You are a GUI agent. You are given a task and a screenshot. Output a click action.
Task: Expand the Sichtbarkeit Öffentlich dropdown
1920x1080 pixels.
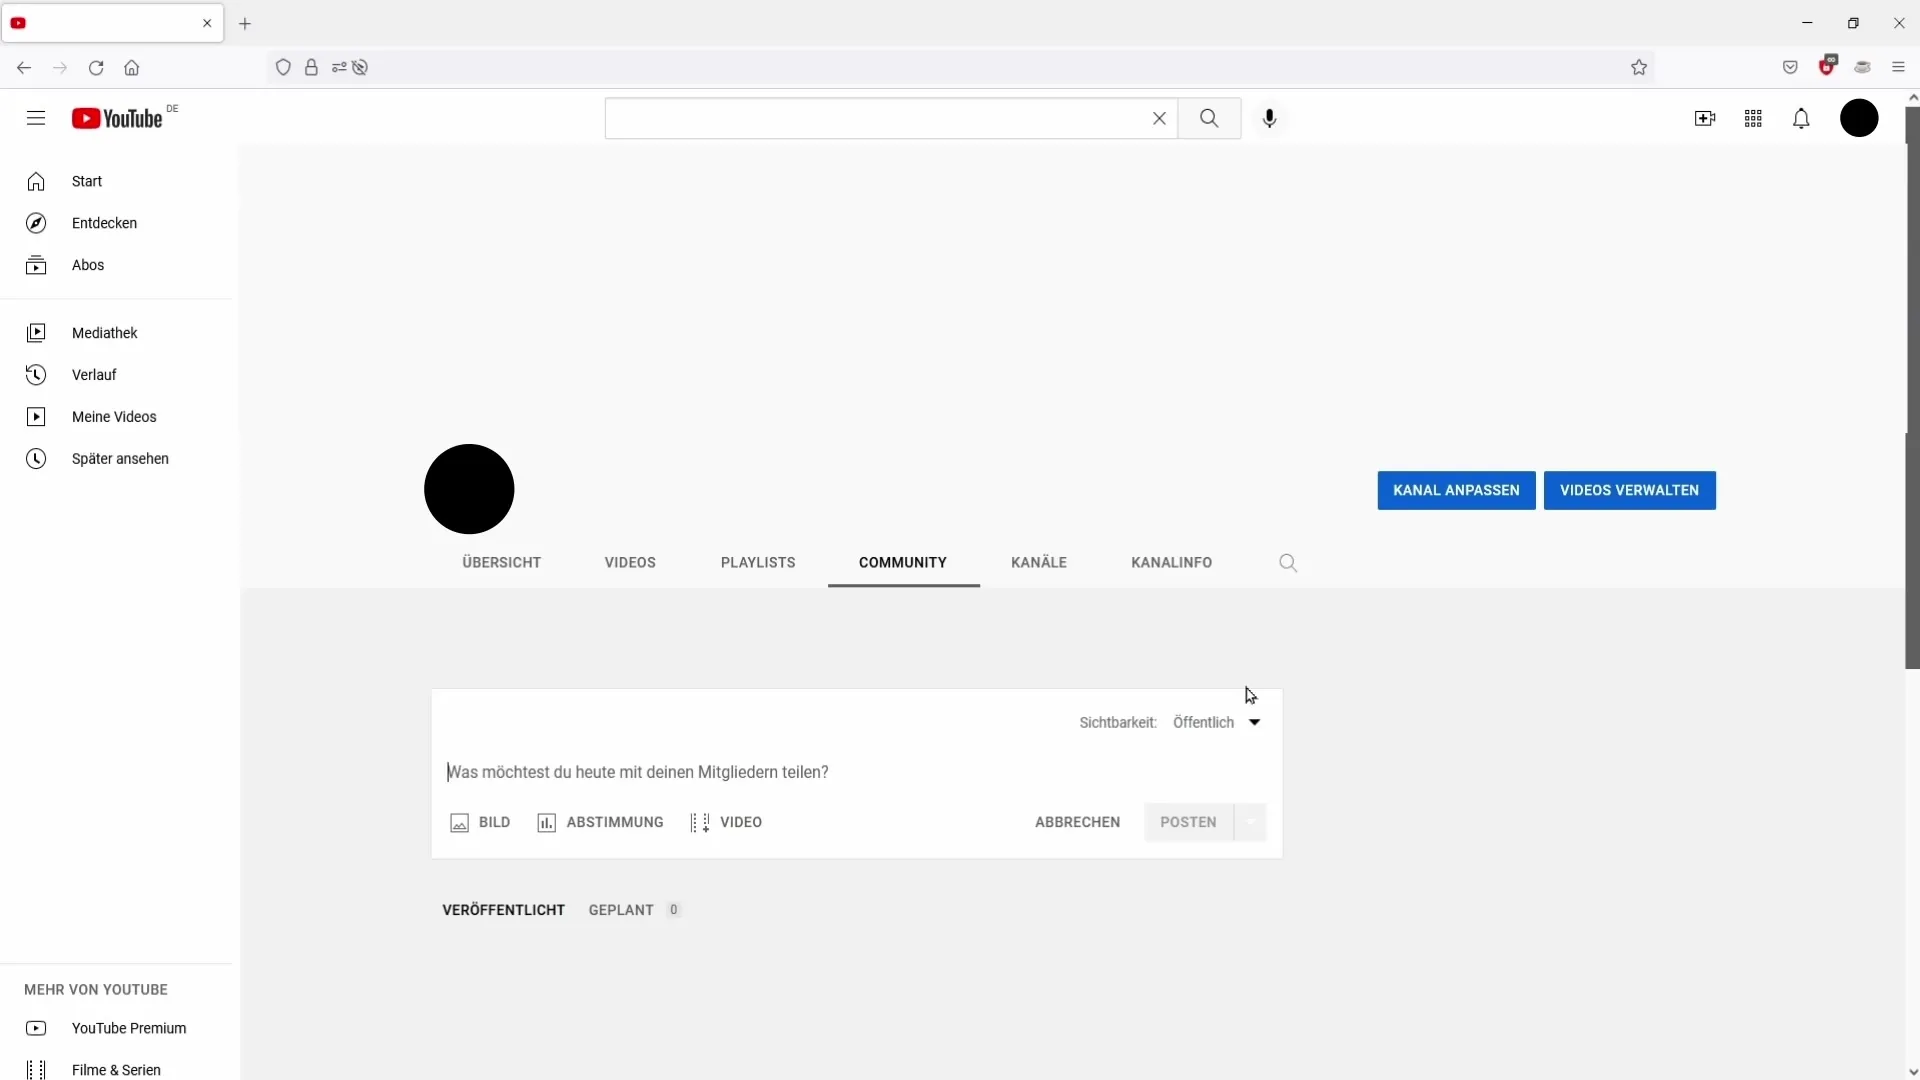click(1253, 721)
